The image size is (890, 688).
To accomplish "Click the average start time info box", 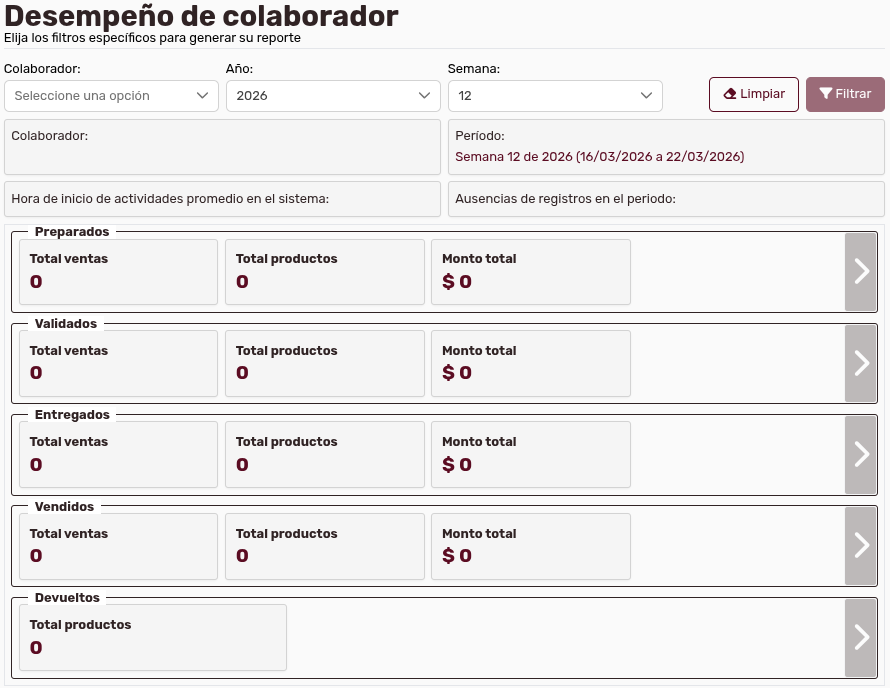I will pyautogui.click(x=222, y=199).
